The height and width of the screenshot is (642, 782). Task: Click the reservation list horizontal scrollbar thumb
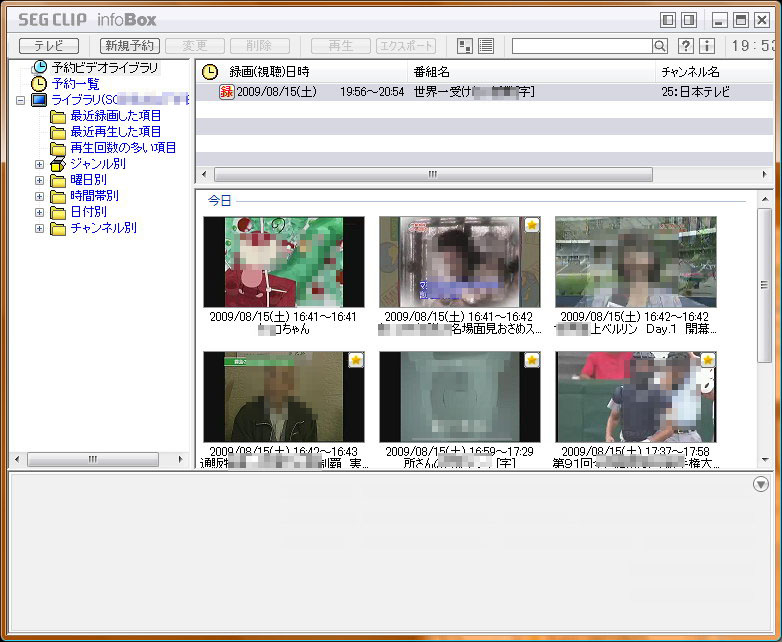(433, 174)
